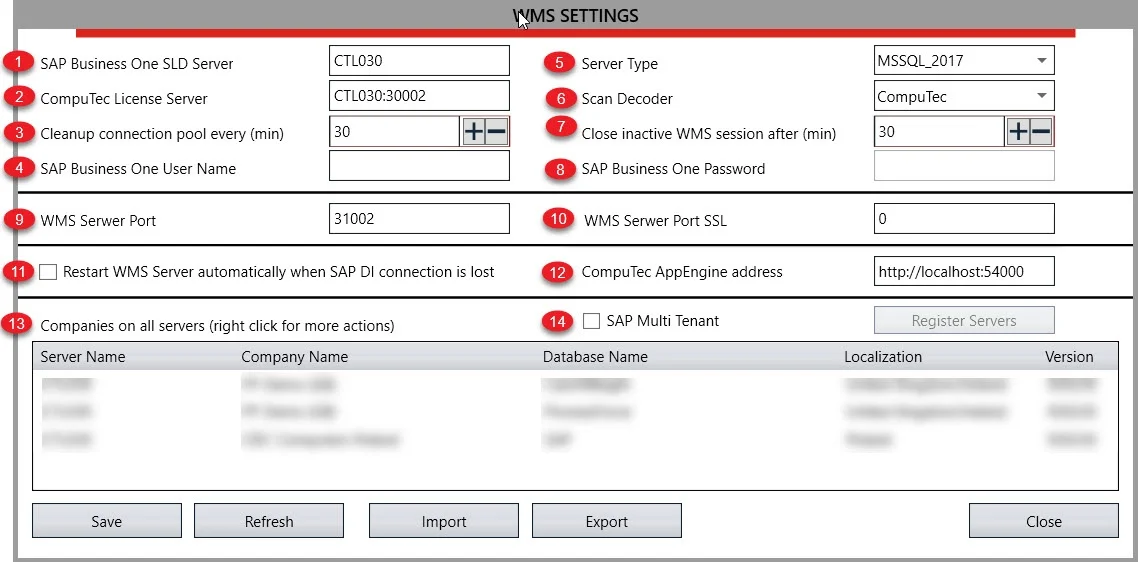Click the Refresh button
Image resolution: width=1138 pixels, height=562 pixels.
click(269, 521)
